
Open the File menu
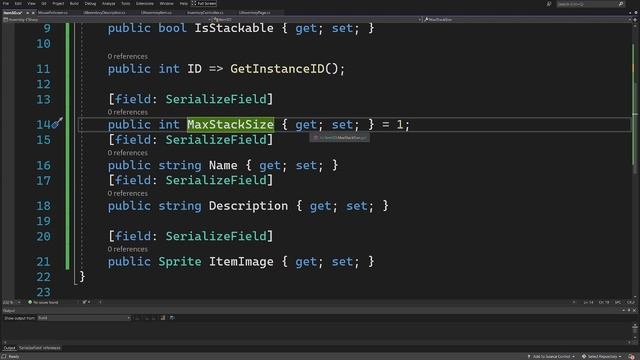(x=6, y=4)
